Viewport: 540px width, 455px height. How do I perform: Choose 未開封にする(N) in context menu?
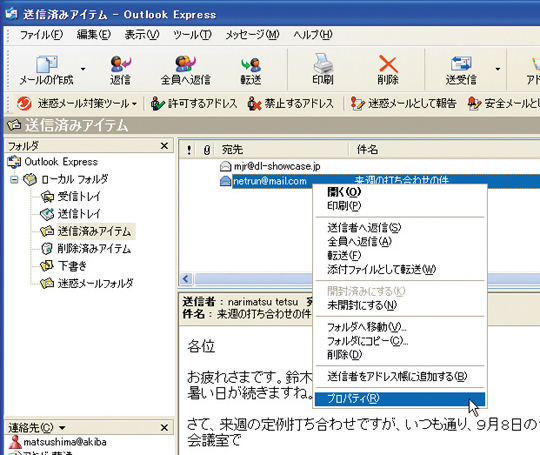(x=399, y=305)
